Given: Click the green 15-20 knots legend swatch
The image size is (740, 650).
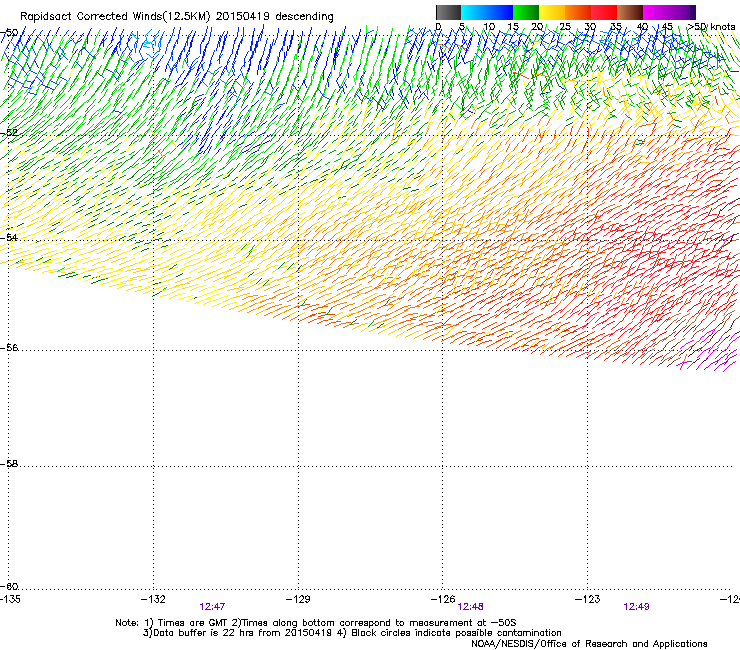Looking at the screenshot, I should [x=526, y=12].
